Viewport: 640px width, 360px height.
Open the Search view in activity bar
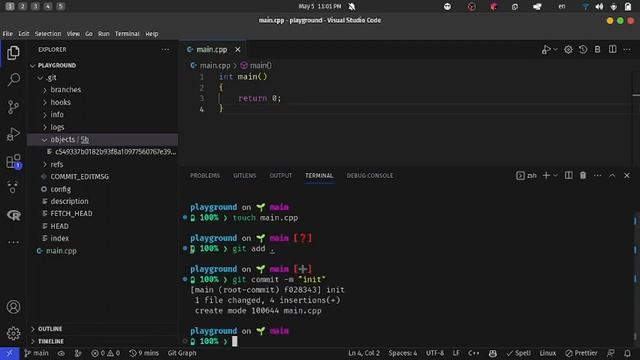[x=13, y=79]
